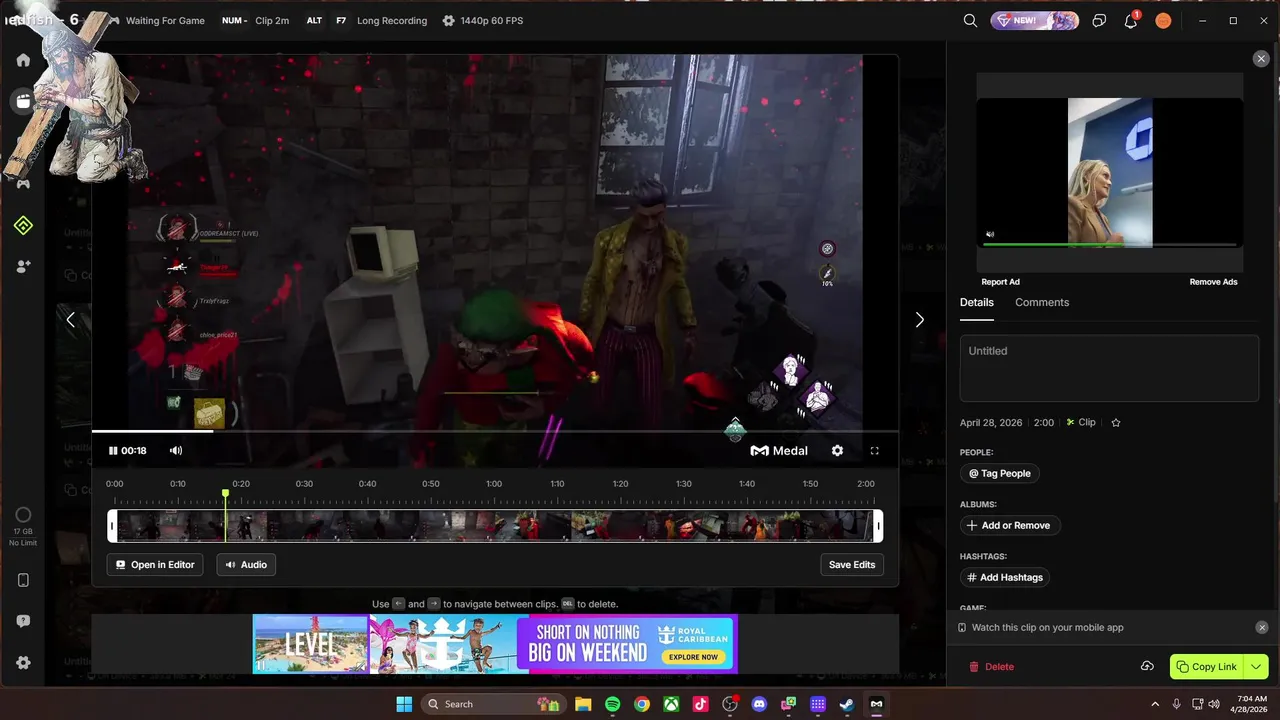This screenshot has height=720, width=1280.
Task: Click Add Hashtags button
Action: (x=1005, y=578)
